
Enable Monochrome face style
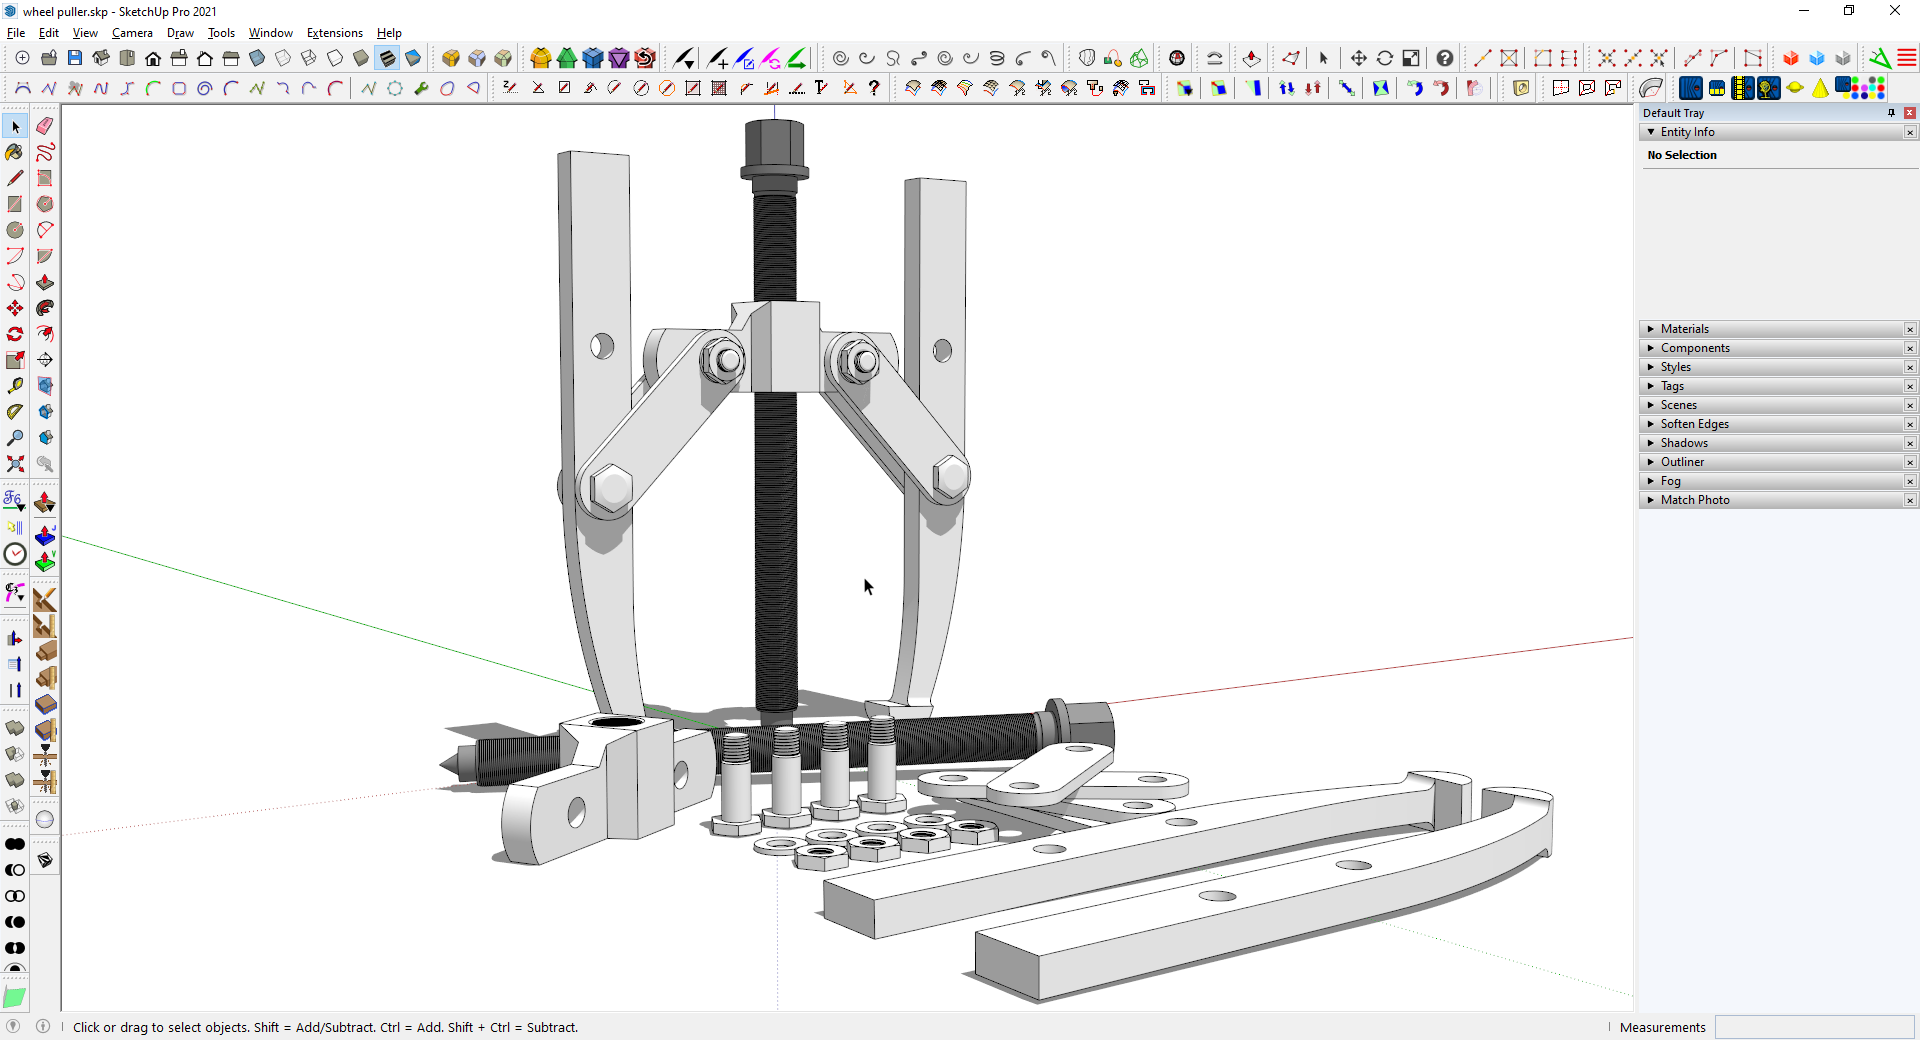413,58
